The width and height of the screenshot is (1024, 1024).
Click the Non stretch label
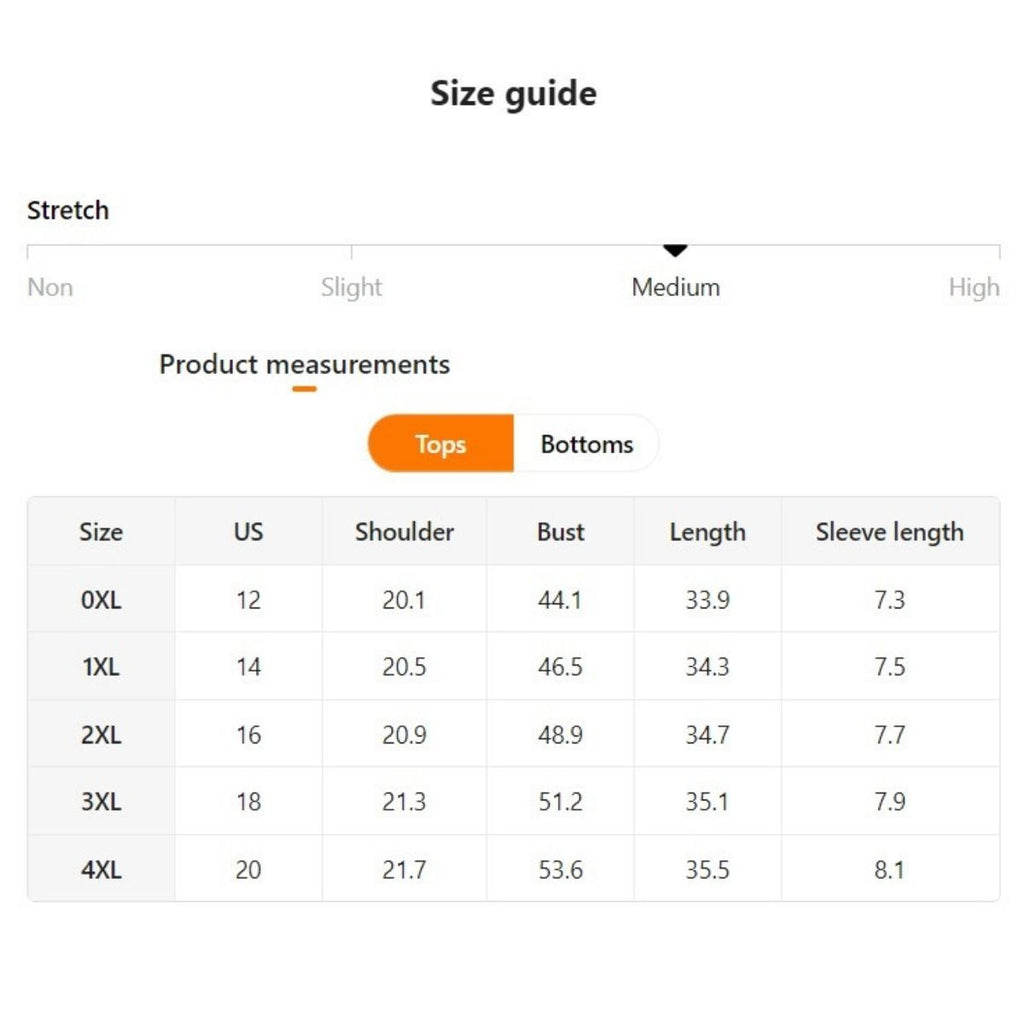tap(50, 288)
